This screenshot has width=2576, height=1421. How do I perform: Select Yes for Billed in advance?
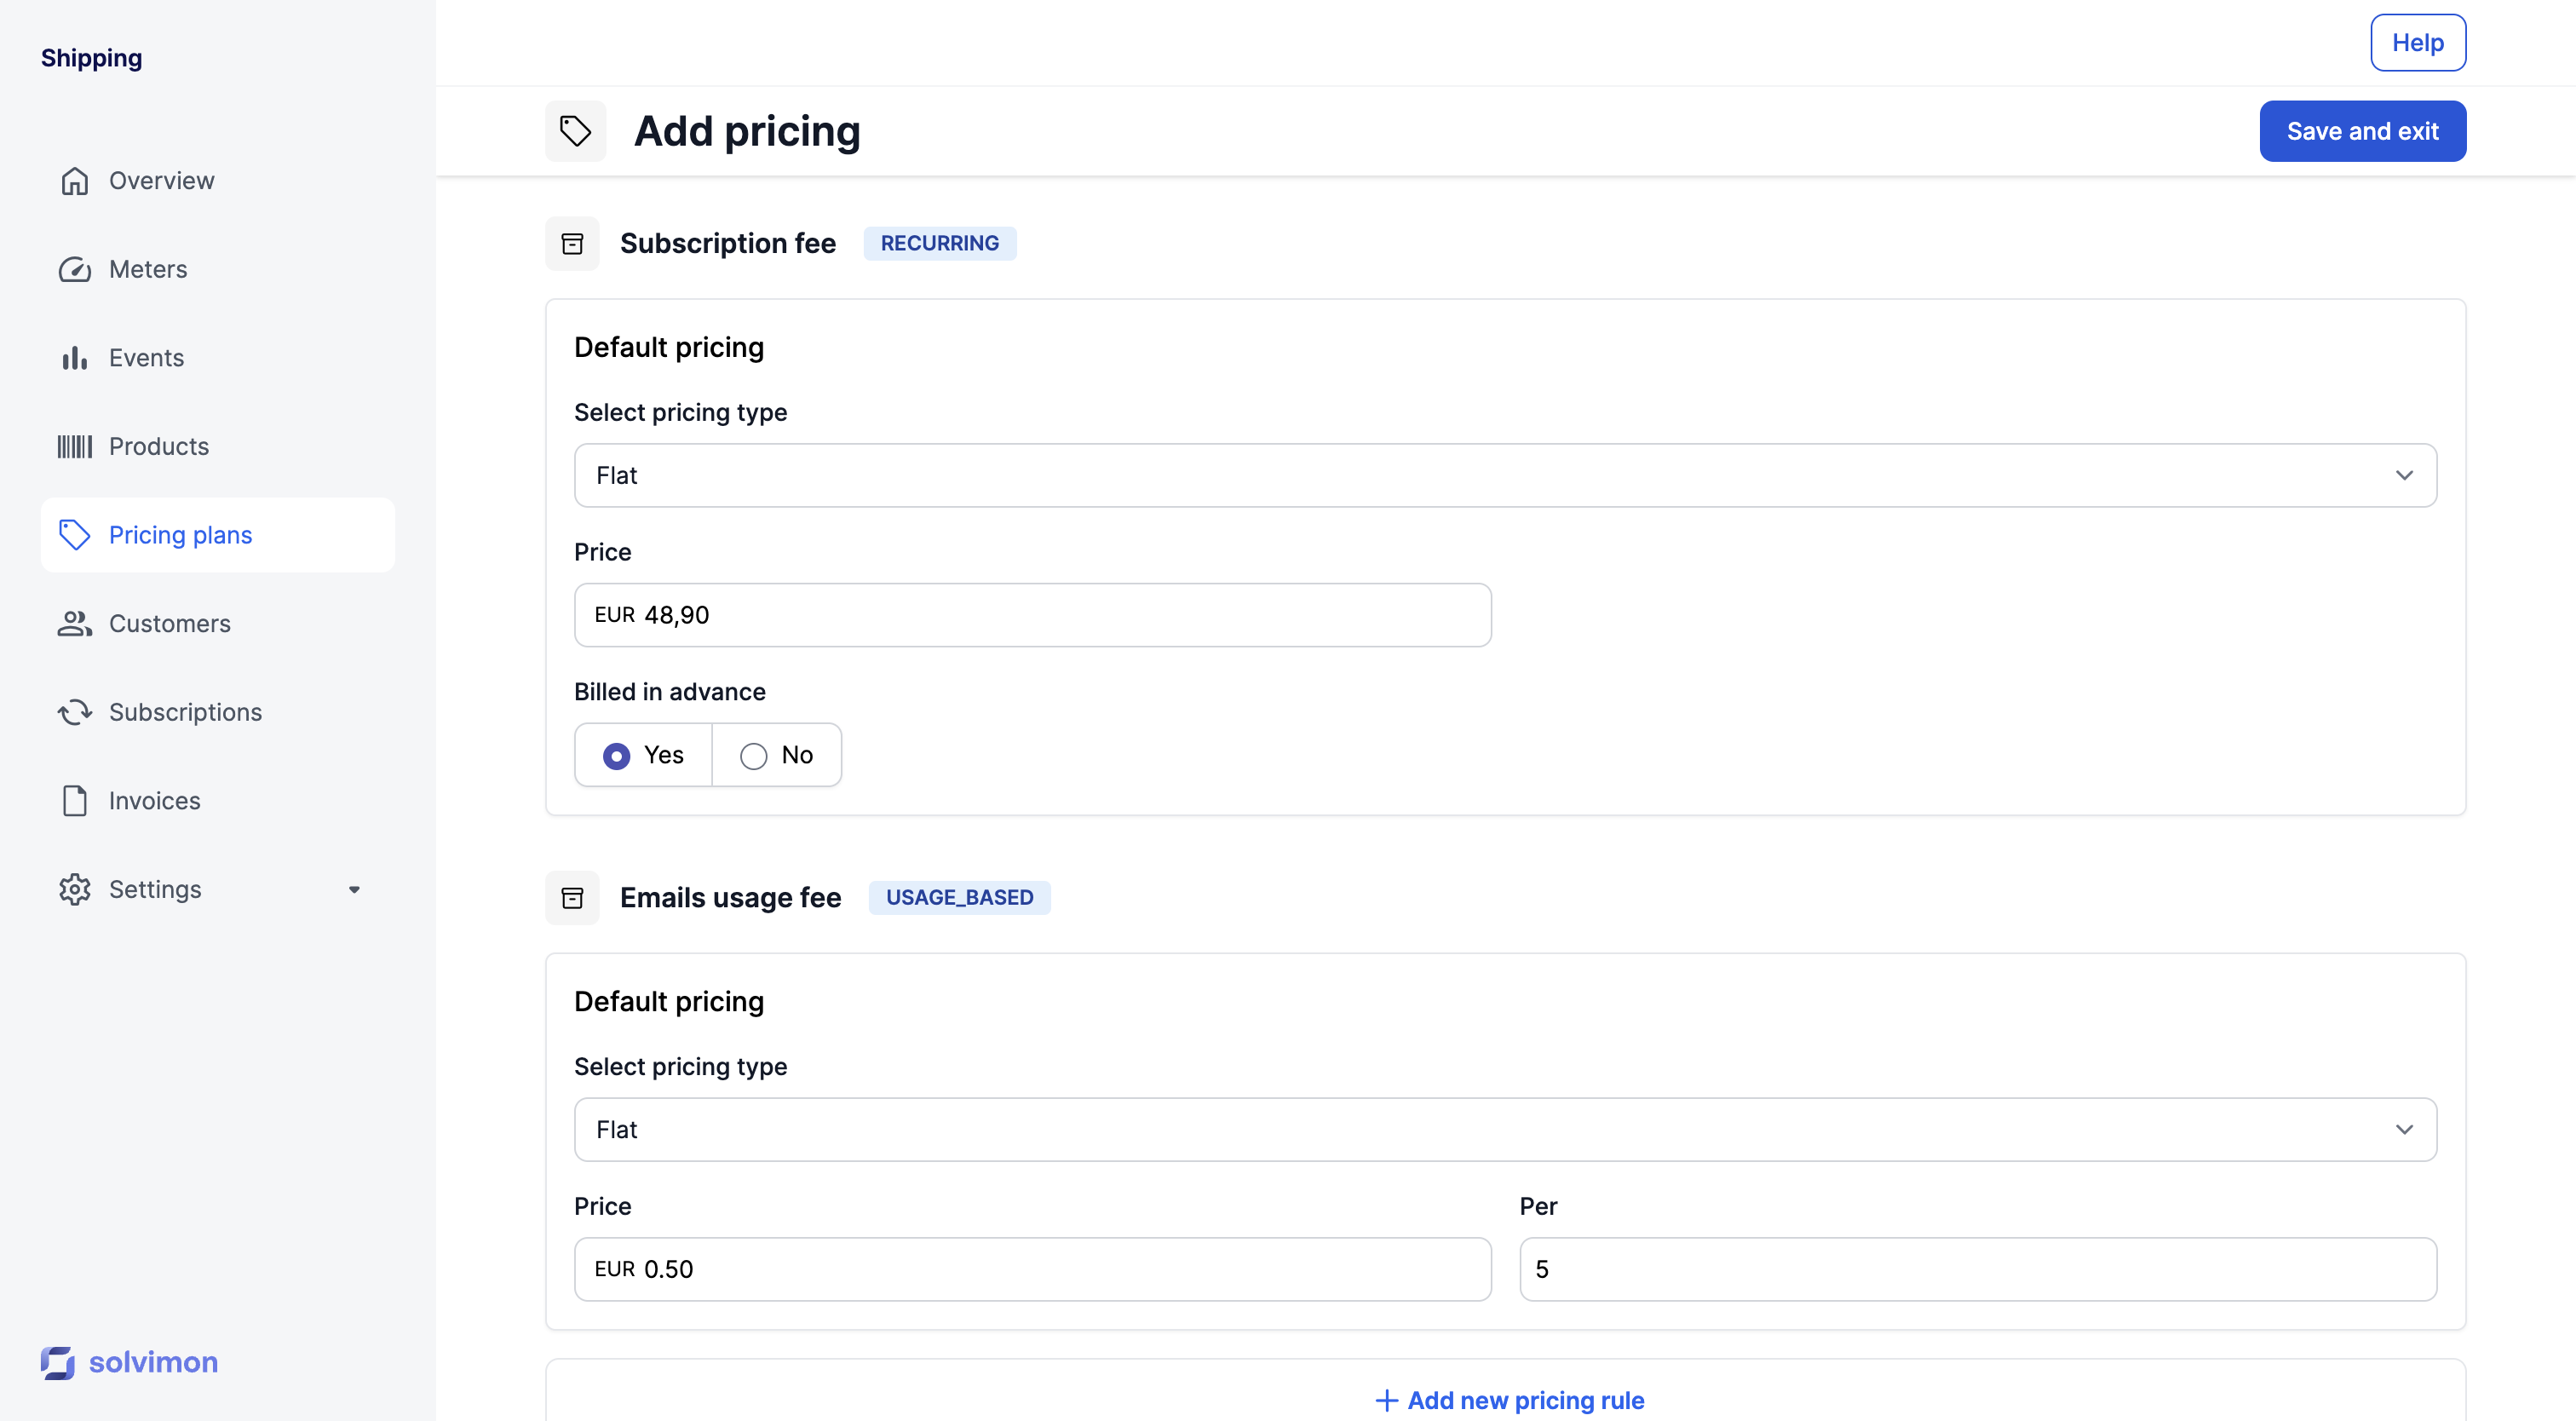(x=617, y=756)
